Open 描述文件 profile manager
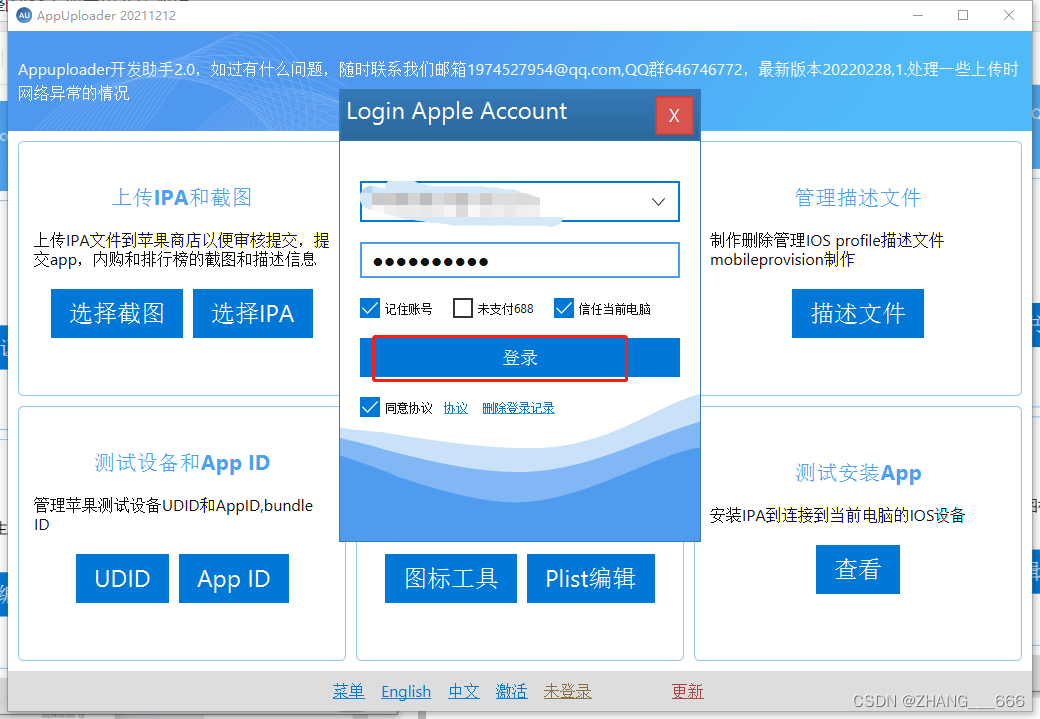Screen dimensions: 1040x719 [x=858, y=313]
